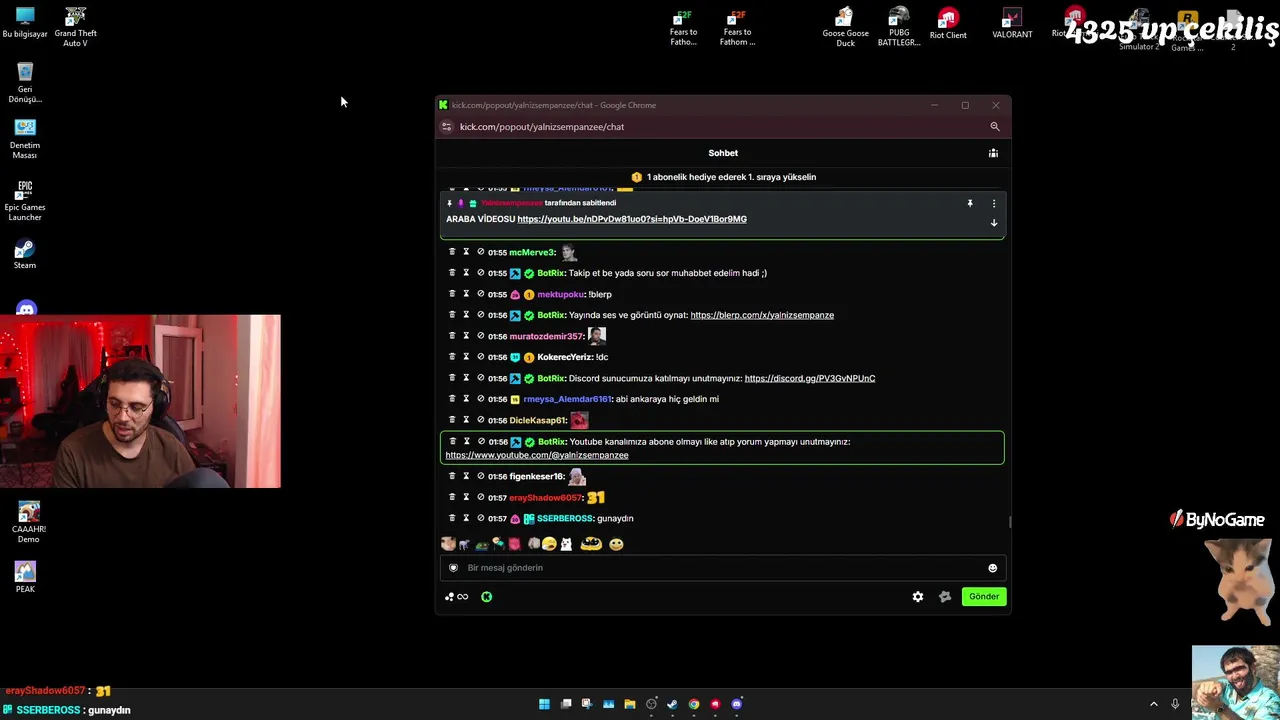Open the Geri Dönüşüm recycle bin icon
Viewport: 1280px width, 720px height.
25,83
